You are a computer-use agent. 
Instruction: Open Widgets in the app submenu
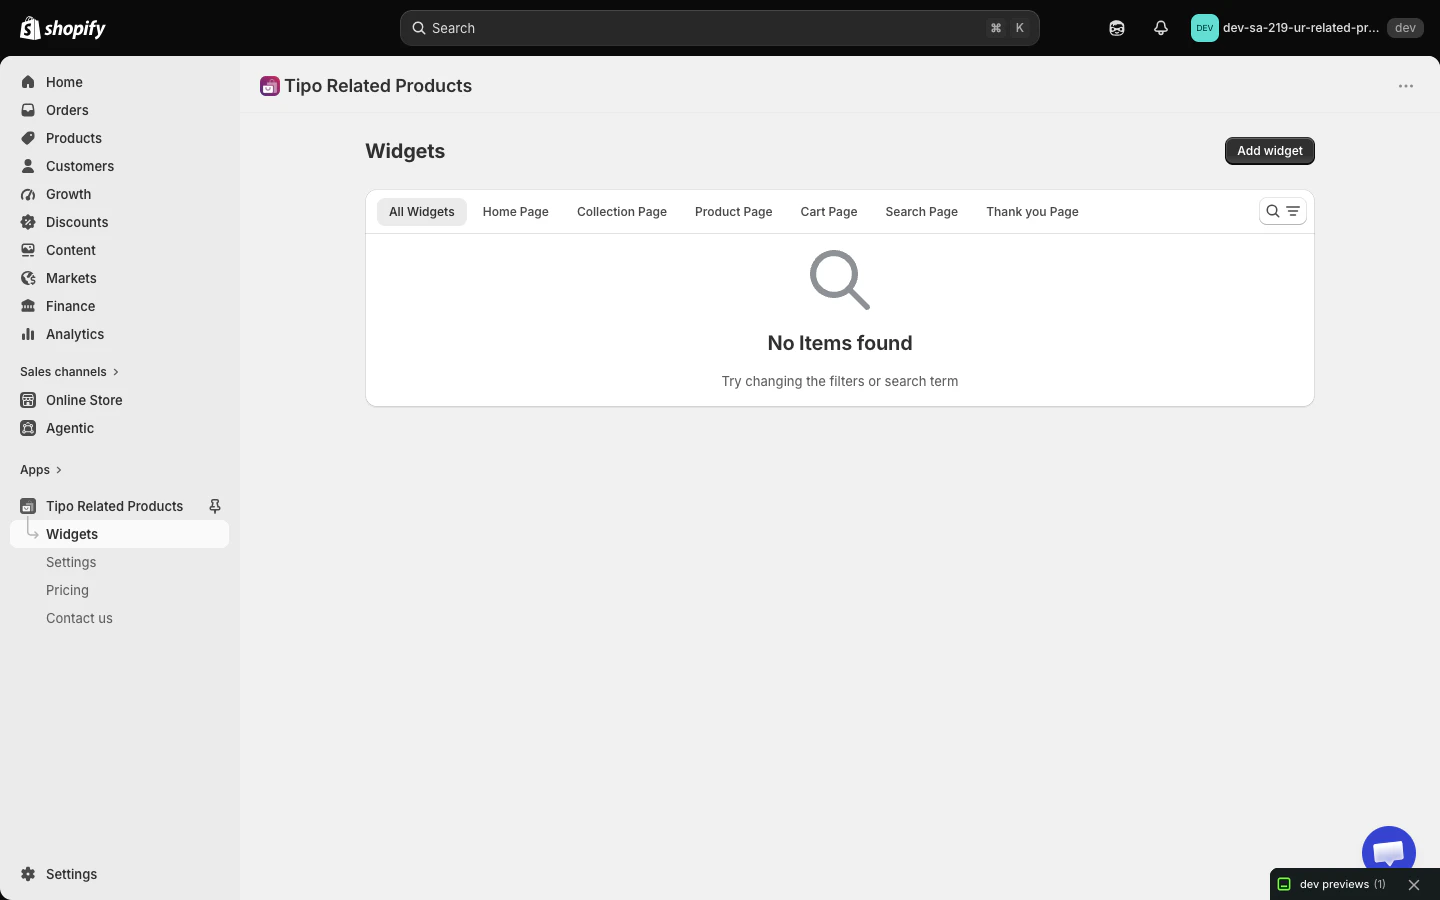[x=120, y=534]
